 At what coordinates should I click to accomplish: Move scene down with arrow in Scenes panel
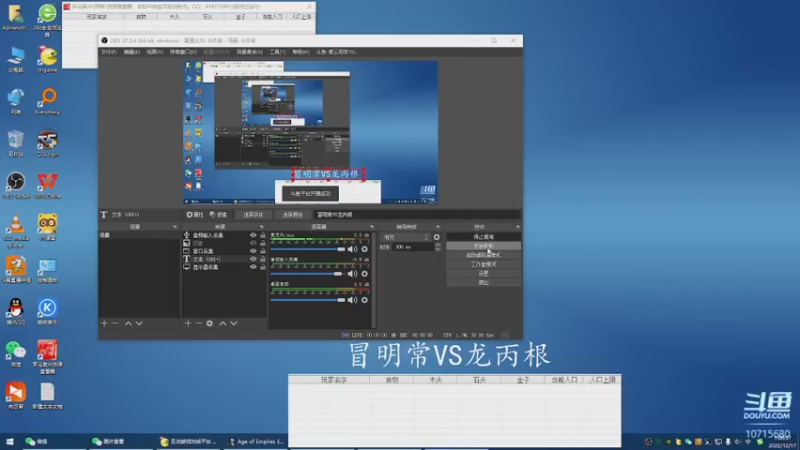pos(139,323)
